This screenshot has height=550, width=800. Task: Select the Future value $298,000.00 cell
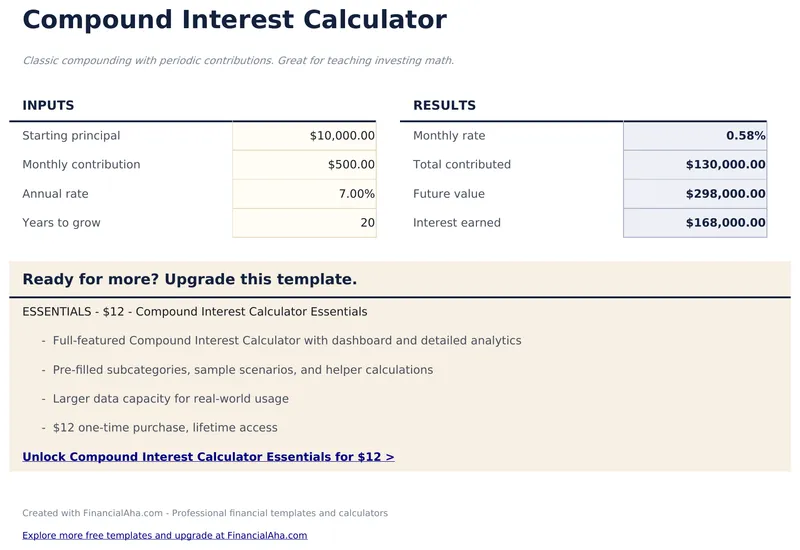tap(695, 194)
